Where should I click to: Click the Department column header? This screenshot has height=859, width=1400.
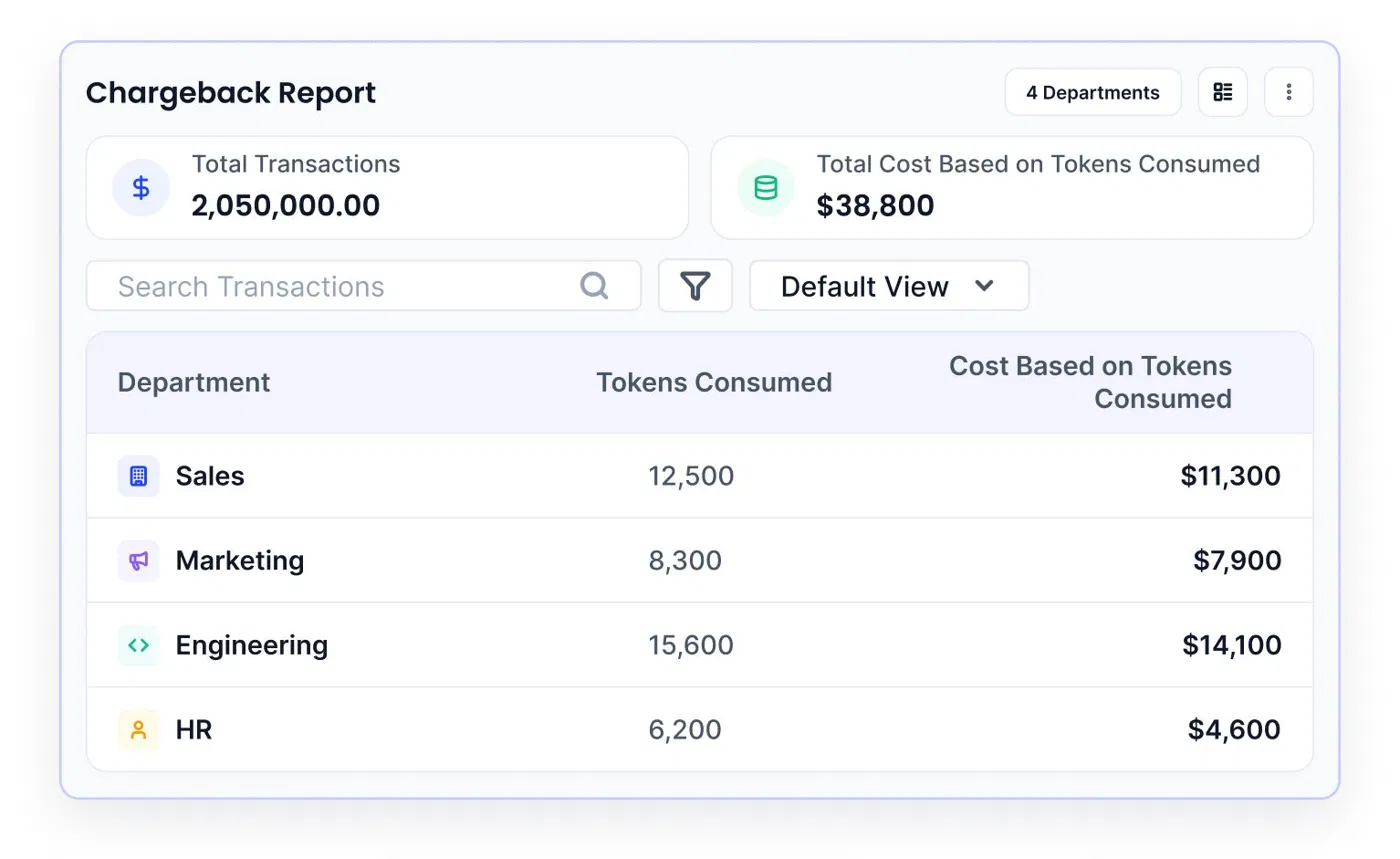(x=194, y=382)
